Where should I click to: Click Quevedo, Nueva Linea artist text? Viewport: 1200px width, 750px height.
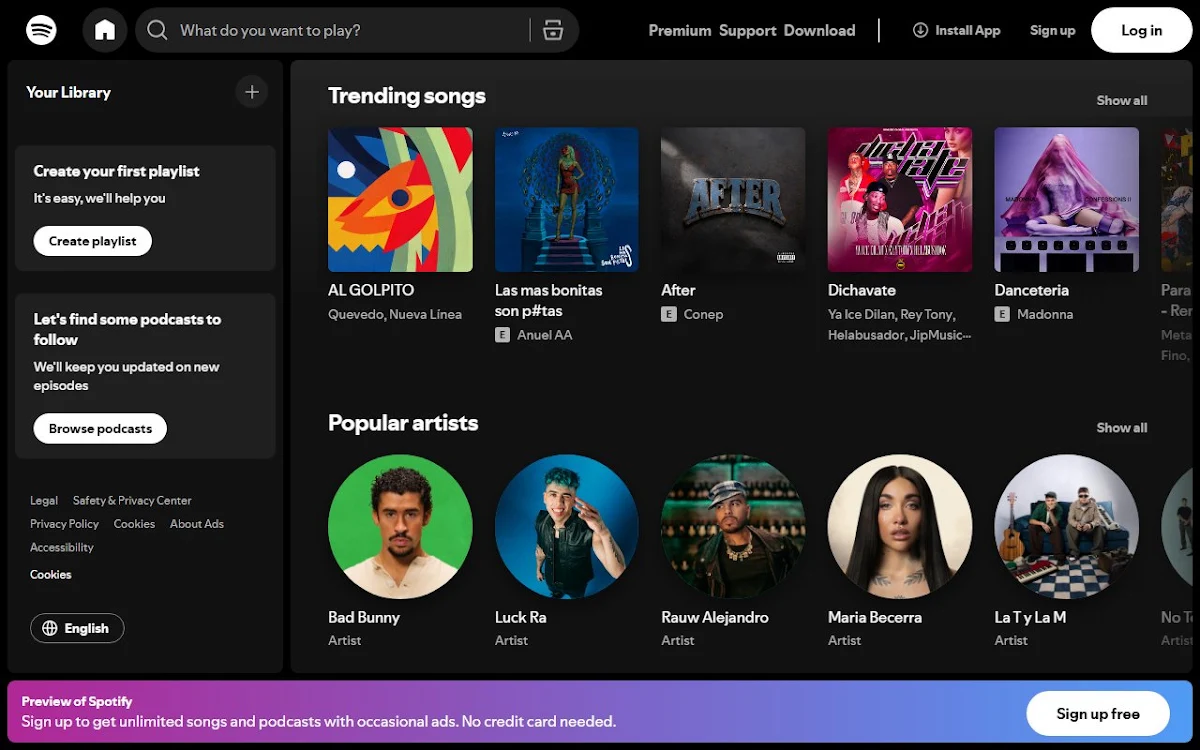[x=395, y=314]
